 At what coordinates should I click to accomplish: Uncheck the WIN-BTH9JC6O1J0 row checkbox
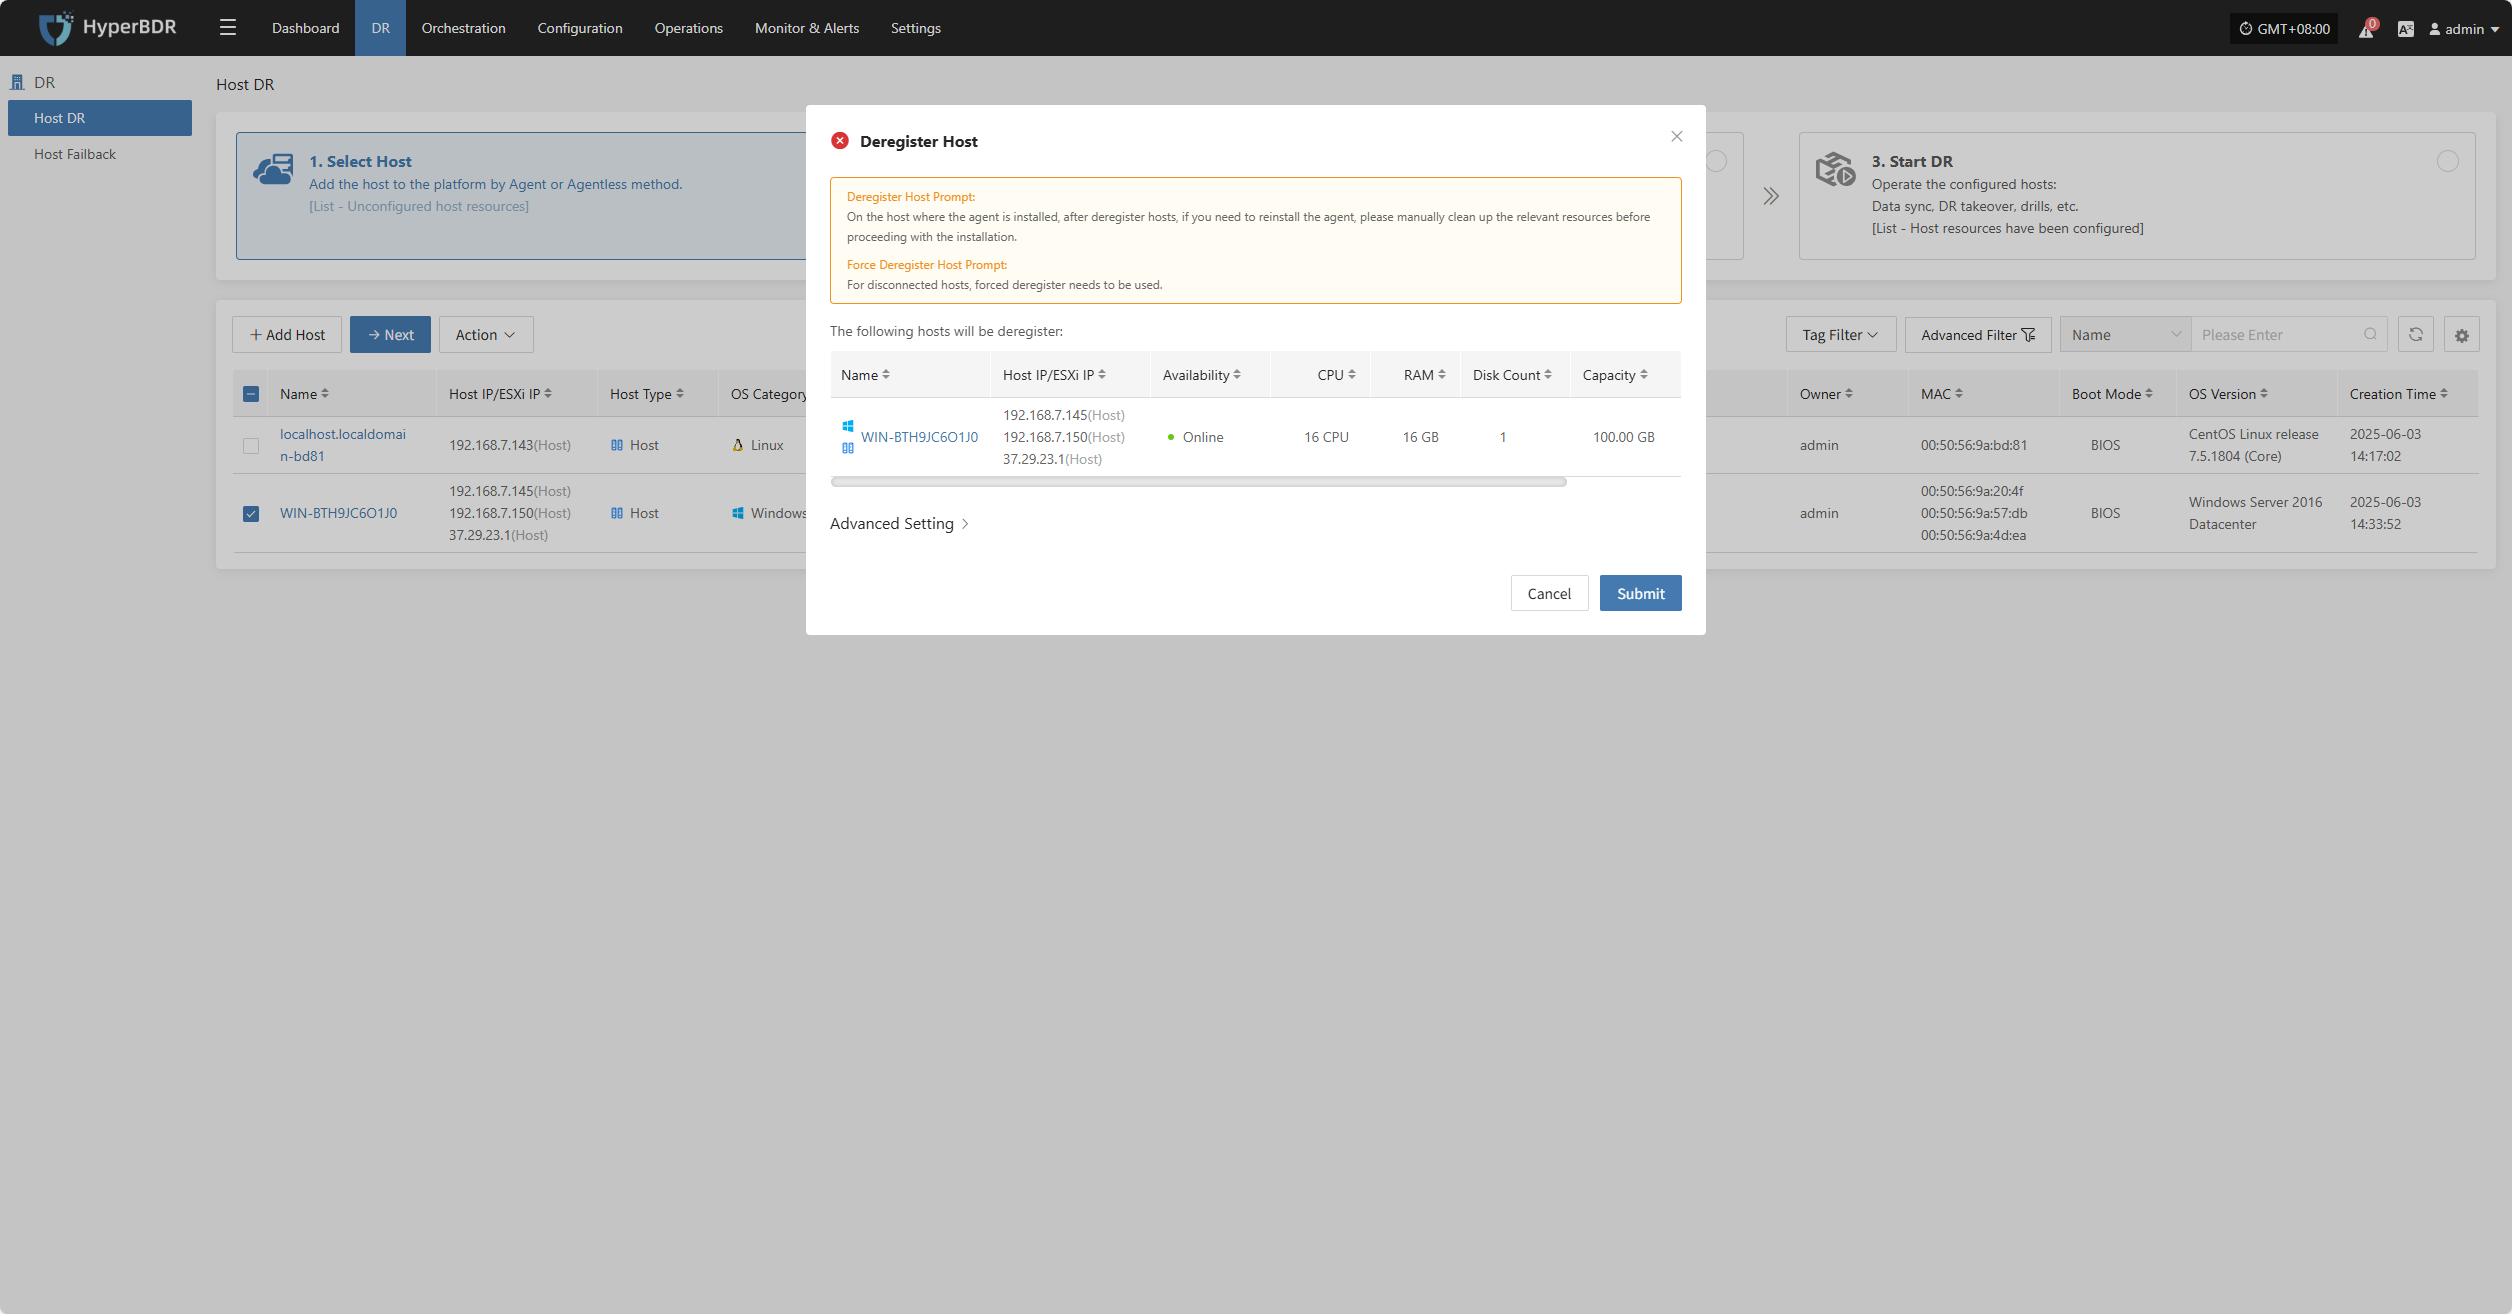pos(251,514)
